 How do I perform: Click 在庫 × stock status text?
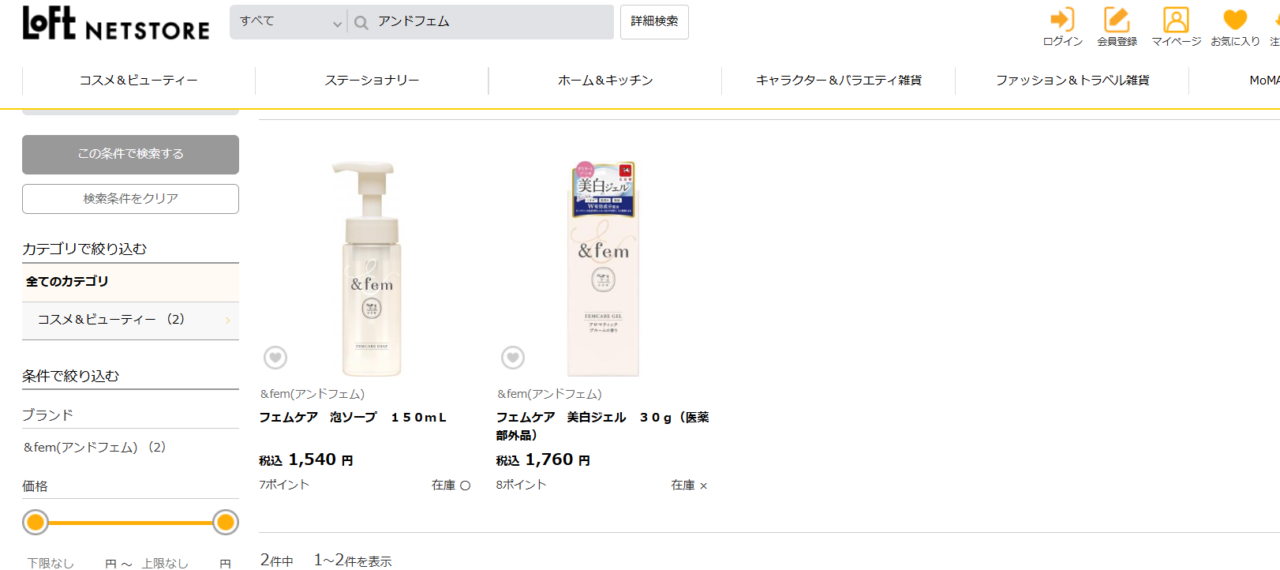tap(689, 485)
